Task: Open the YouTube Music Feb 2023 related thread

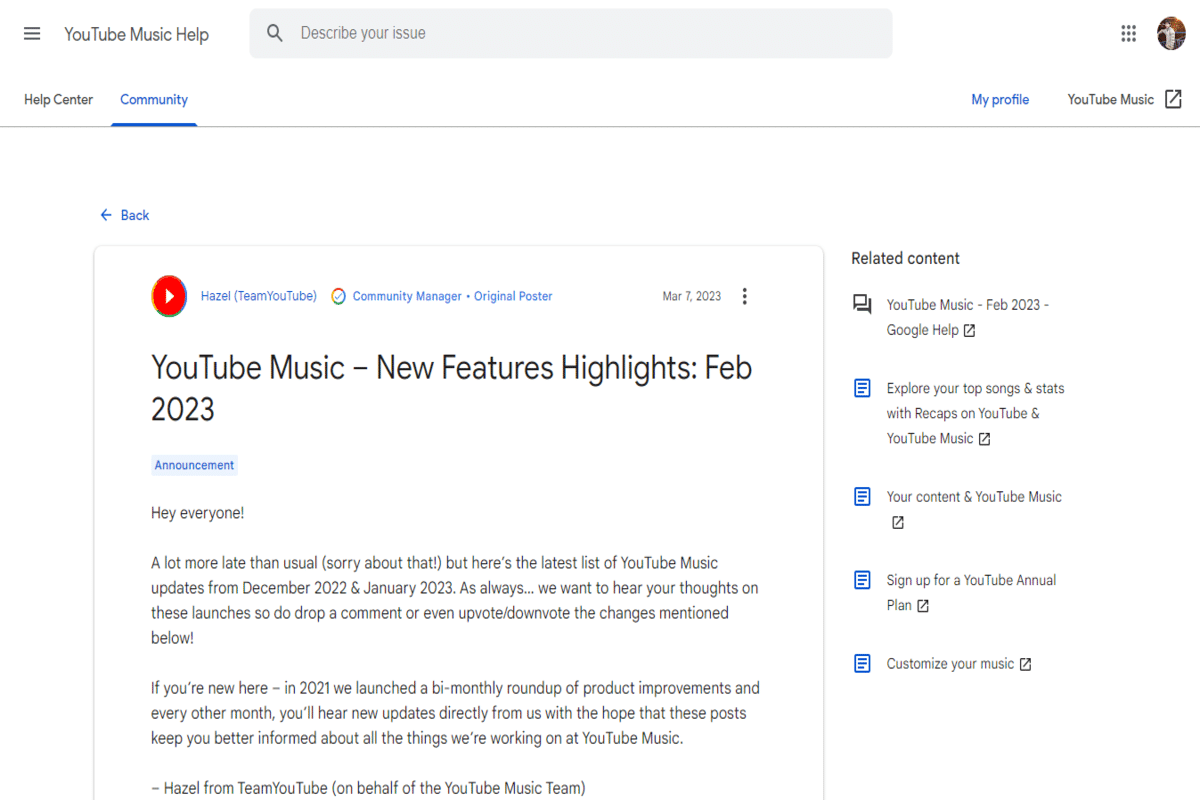Action: [967, 305]
